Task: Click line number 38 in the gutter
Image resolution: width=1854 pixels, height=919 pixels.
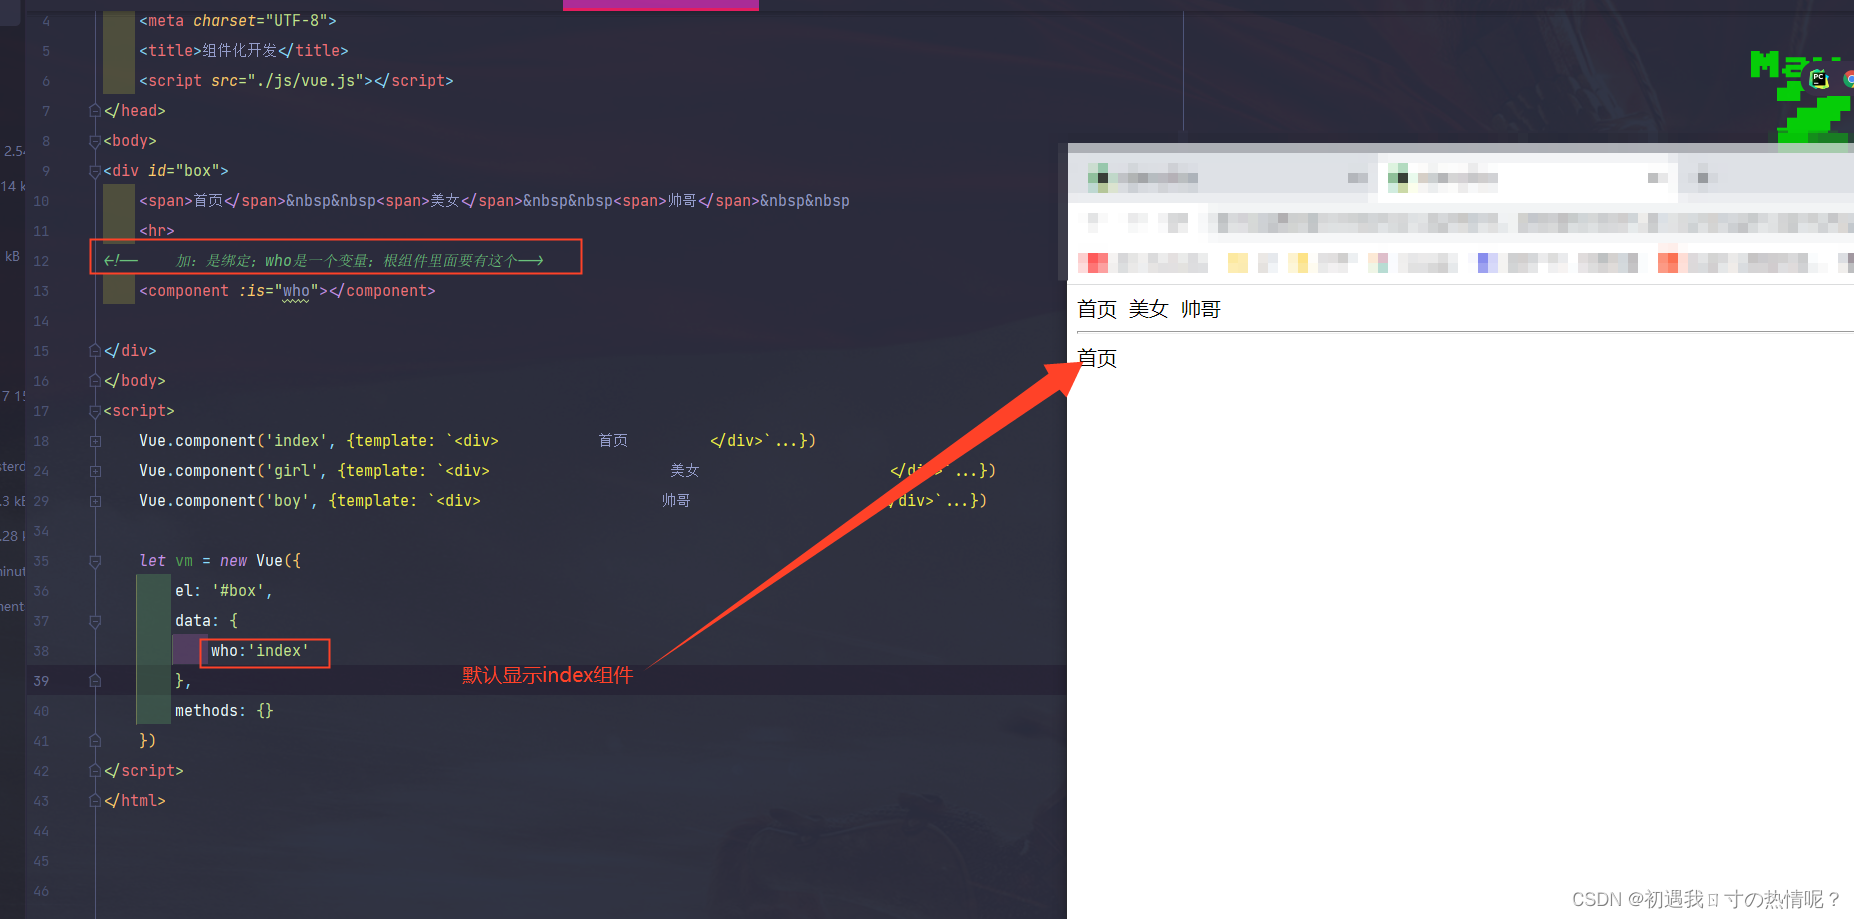Action: pyautogui.click(x=41, y=651)
